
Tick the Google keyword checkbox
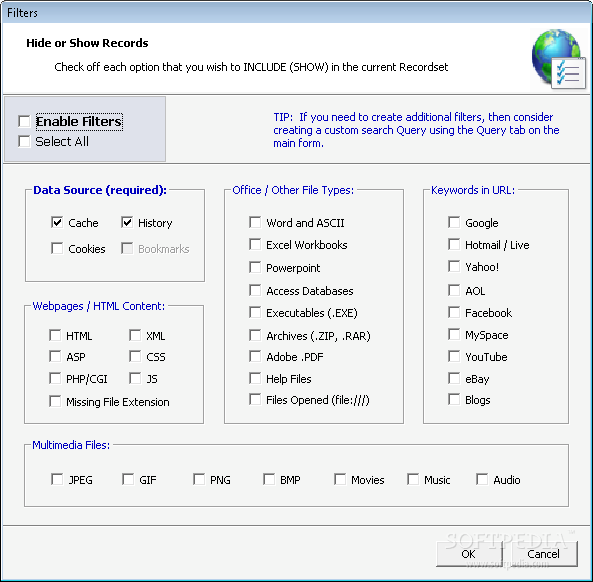454,222
